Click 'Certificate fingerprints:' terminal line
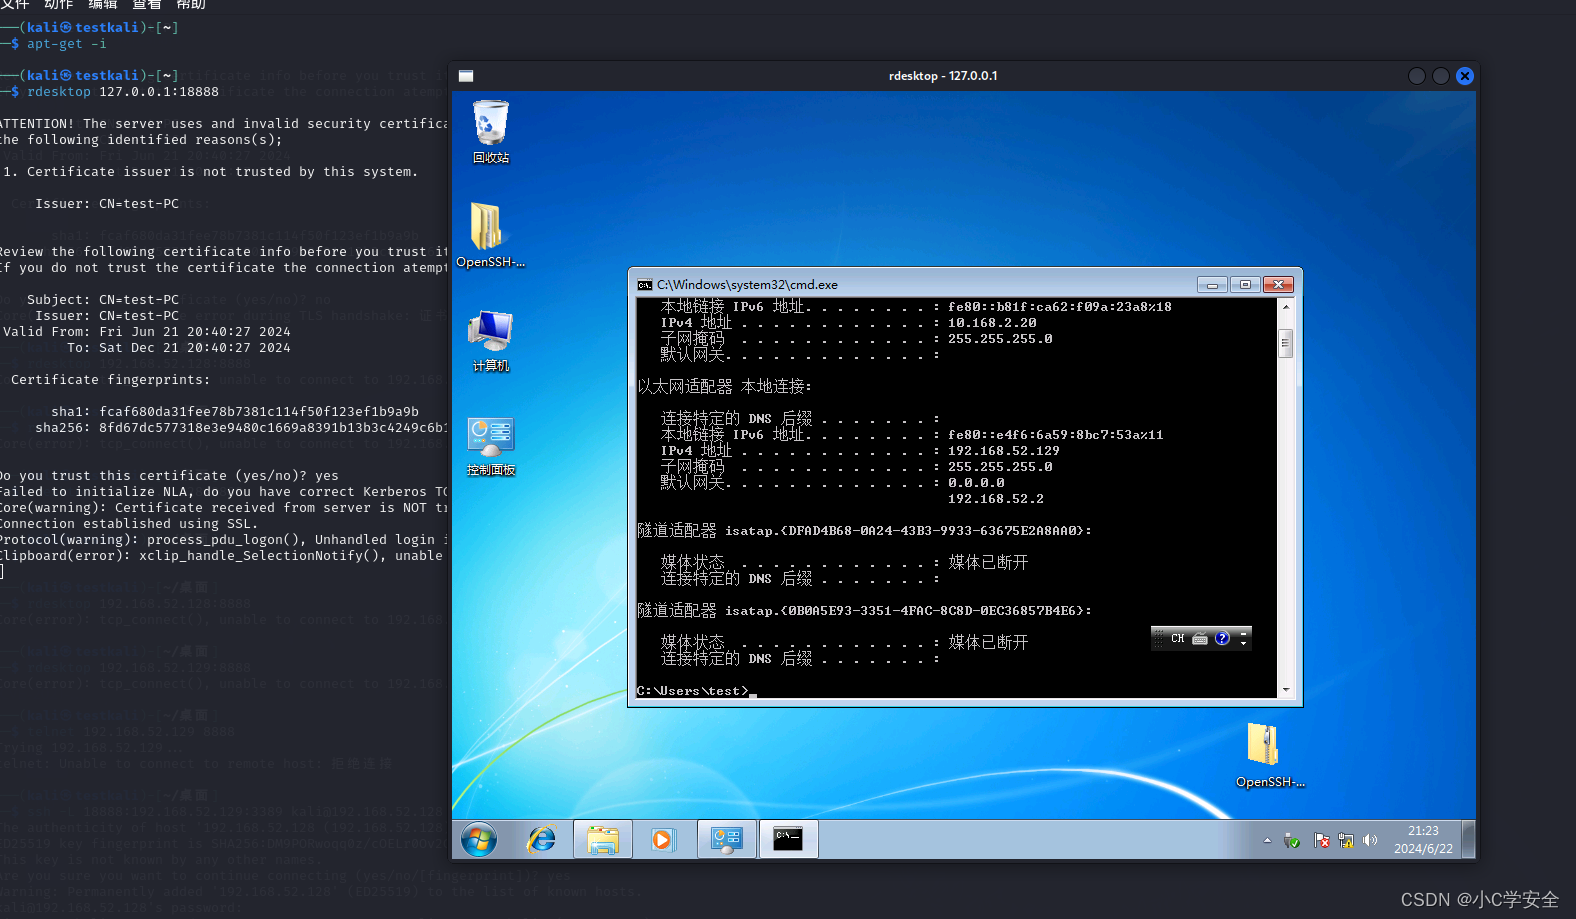The height and width of the screenshot is (919, 1576). pos(111,380)
